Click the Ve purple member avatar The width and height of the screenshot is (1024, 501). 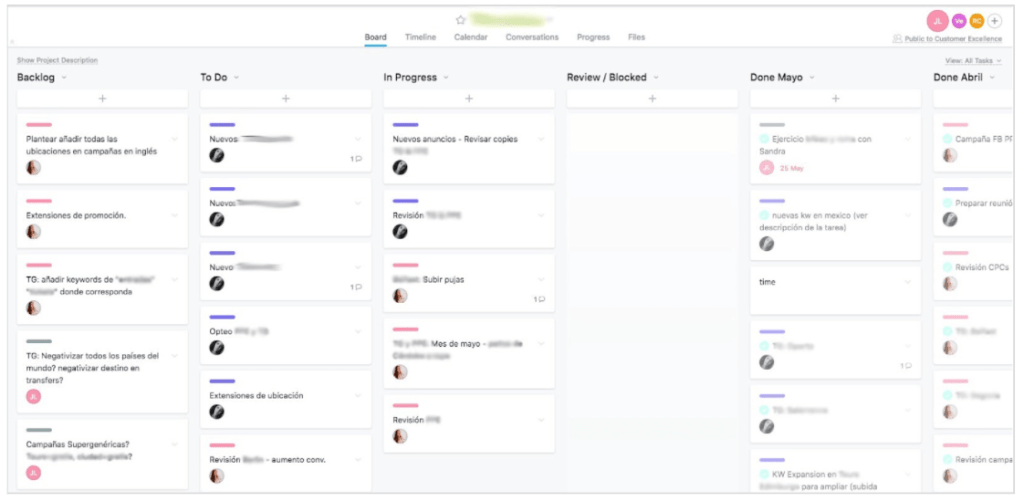point(958,21)
